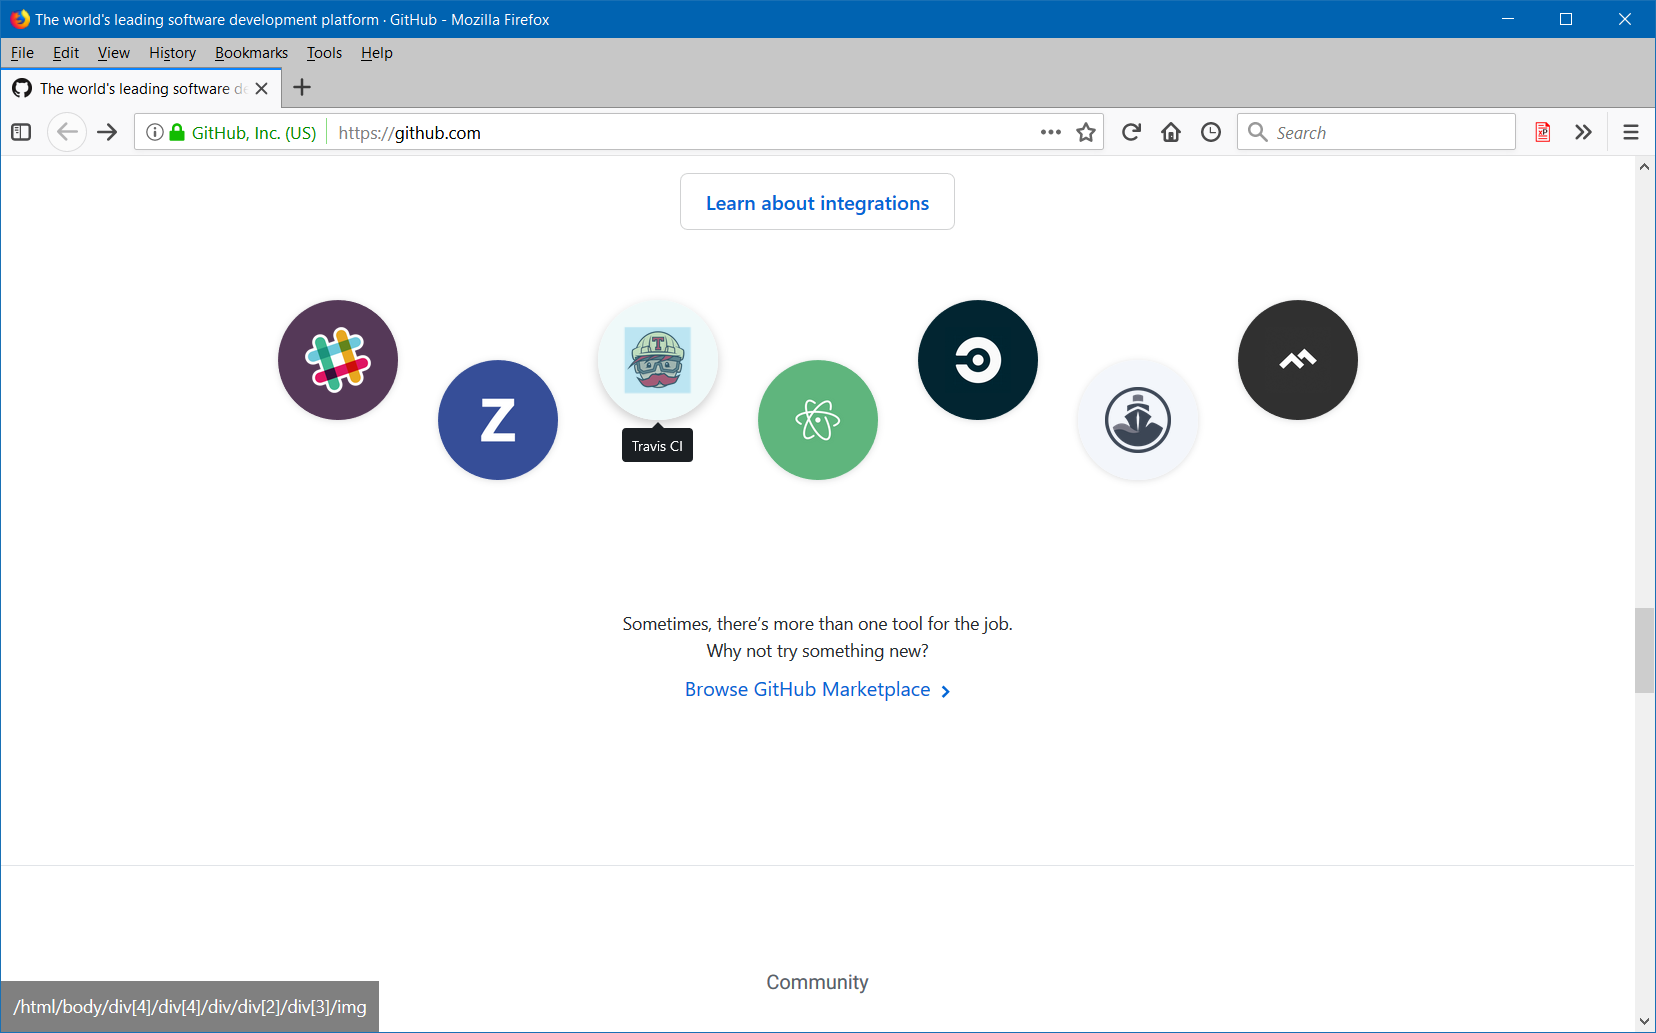This screenshot has width=1656, height=1033.
Task: Click the scrollbar up arrow
Action: (1644, 167)
